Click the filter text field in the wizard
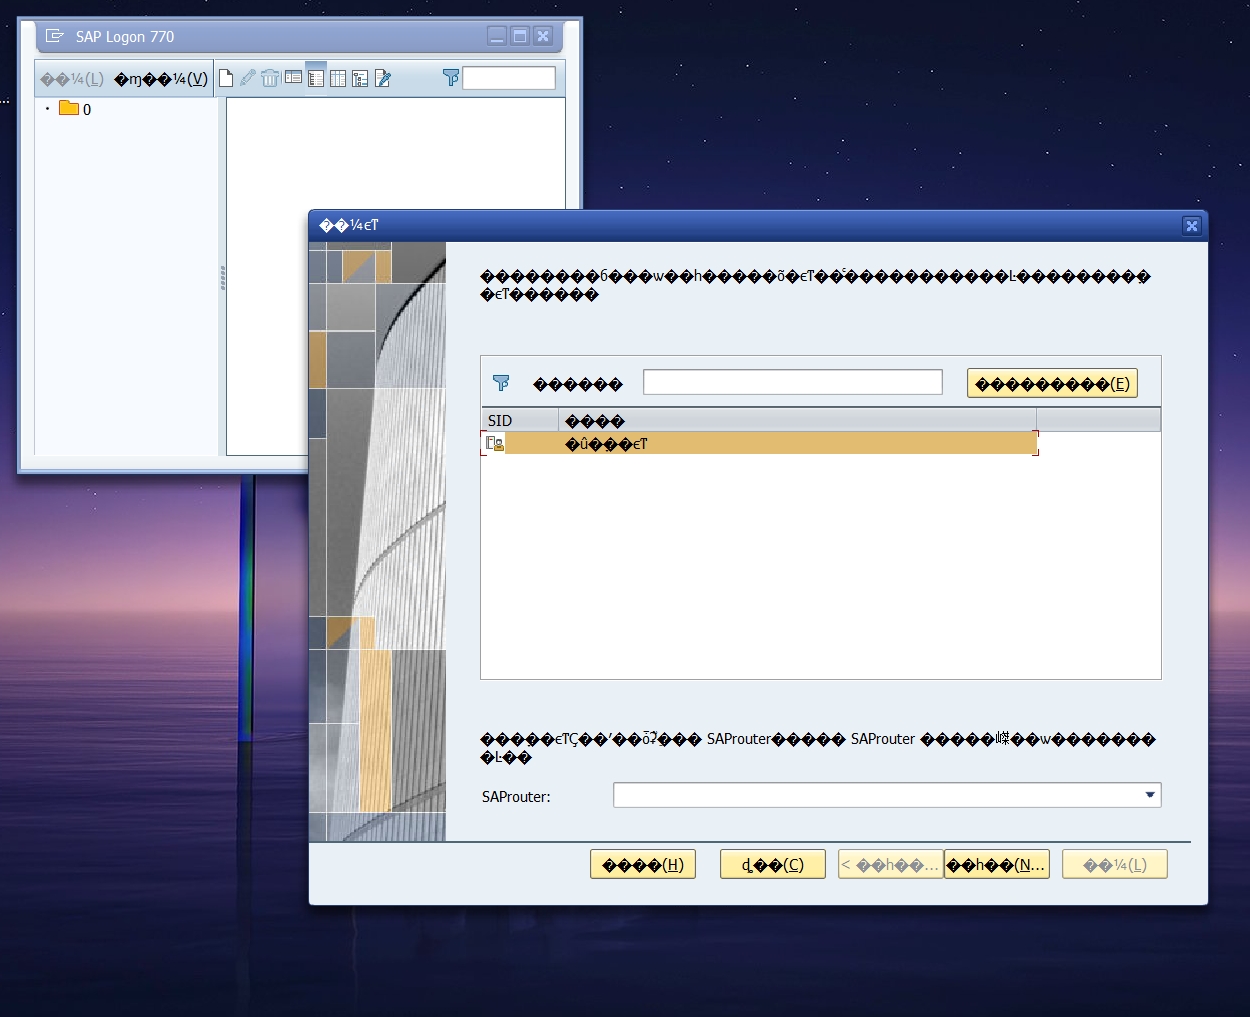This screenshot has width=1250, height=1017. [792, 382]
